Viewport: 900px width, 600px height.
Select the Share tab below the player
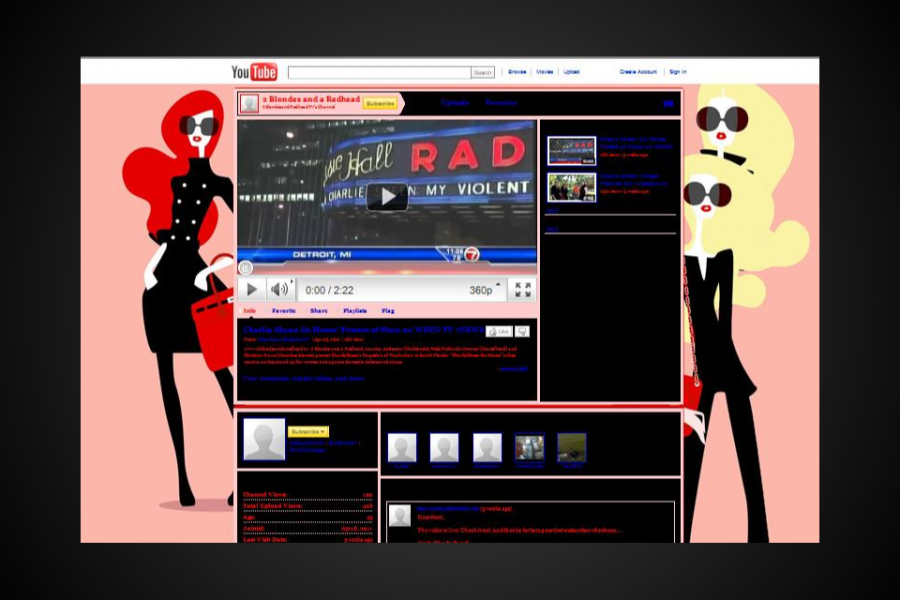point(319,311)
